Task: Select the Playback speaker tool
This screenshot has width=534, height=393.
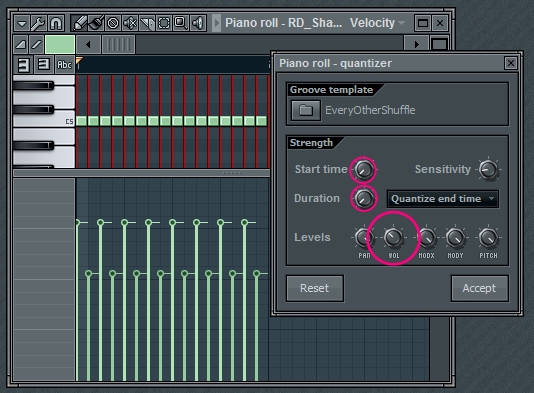Action: (198, 23)
